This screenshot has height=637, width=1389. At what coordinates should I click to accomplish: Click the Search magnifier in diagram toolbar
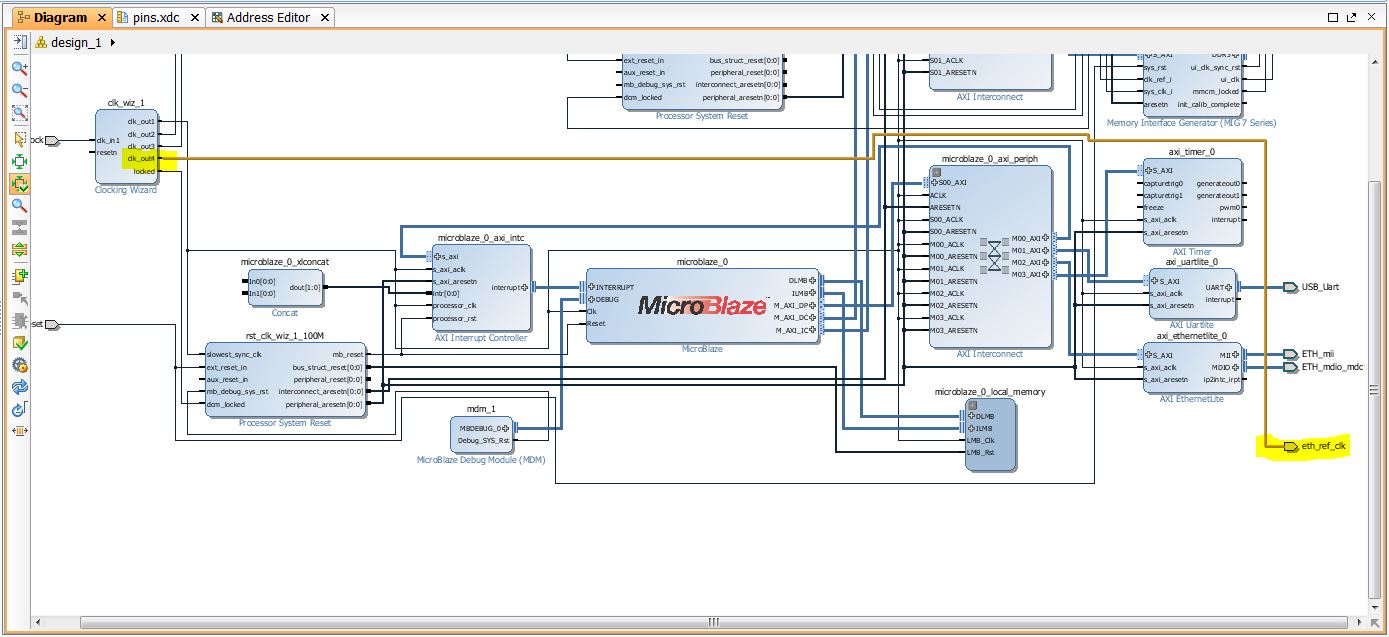[x=19, y=206]
